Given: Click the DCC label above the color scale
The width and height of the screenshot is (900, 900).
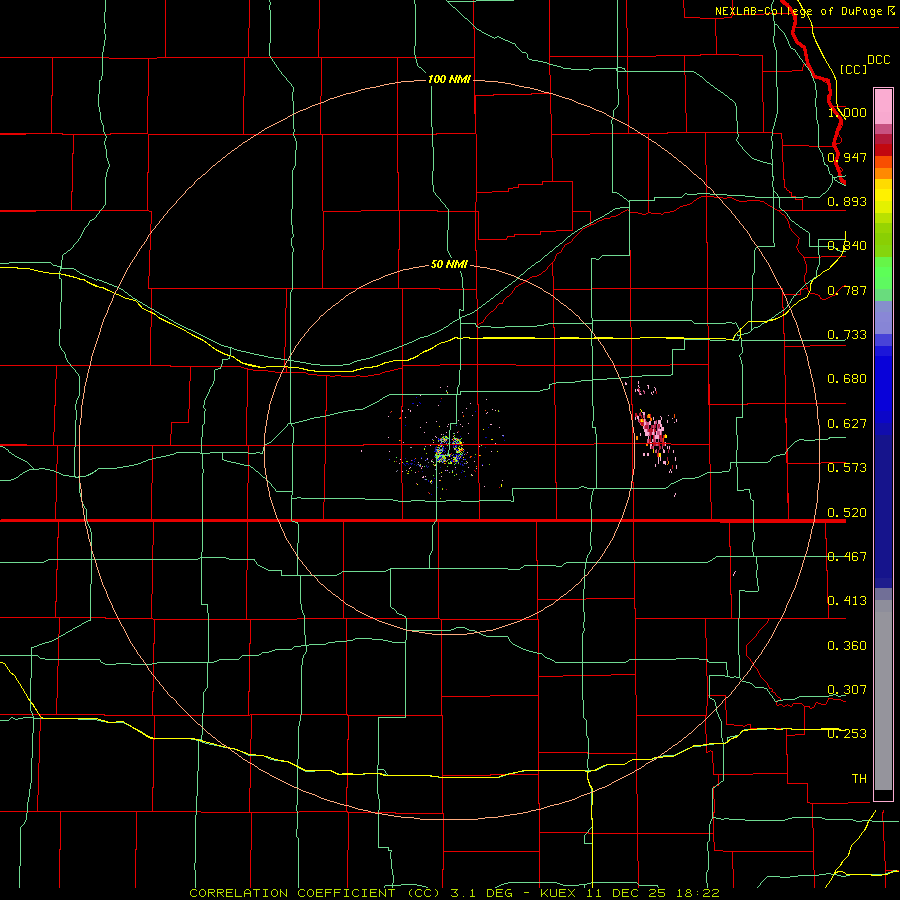Looking at the screenshot, I should (878, 60).
